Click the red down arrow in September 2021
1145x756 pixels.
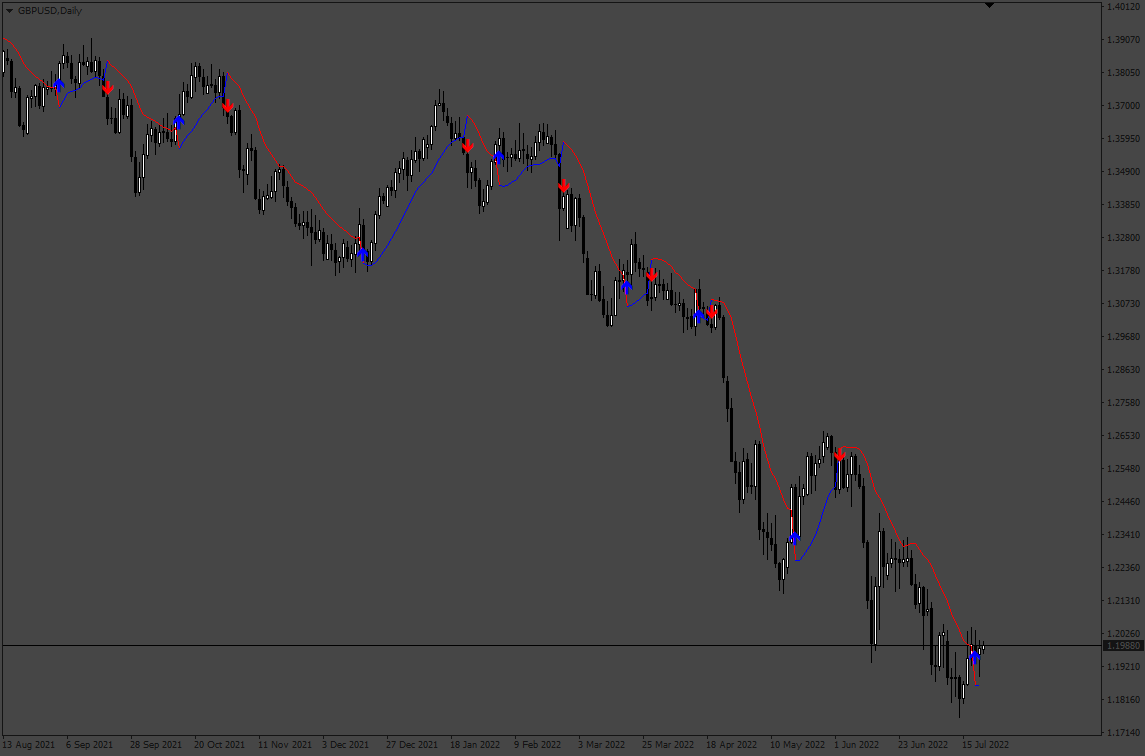tap(108, 88)
